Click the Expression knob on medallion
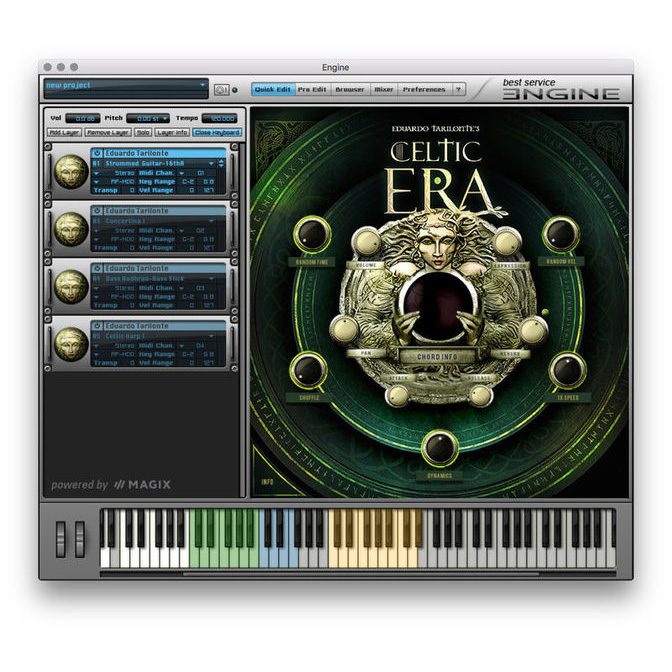 click(507, 243)
